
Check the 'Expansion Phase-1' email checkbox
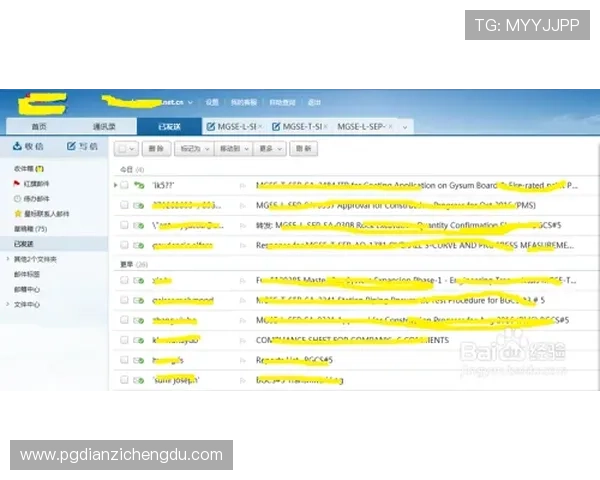coord(124,280)
